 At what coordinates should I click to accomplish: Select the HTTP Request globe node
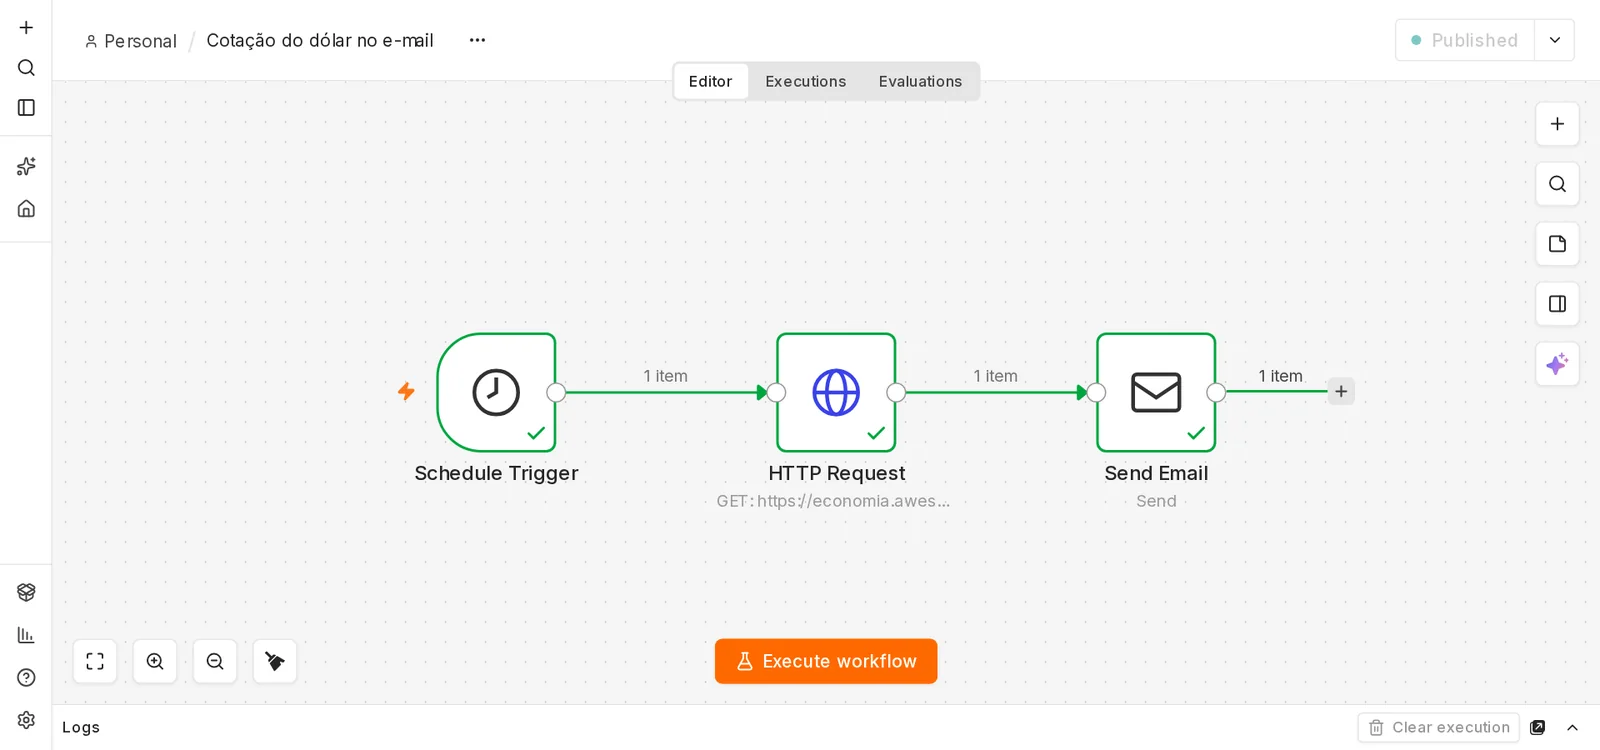pos(836,392)
